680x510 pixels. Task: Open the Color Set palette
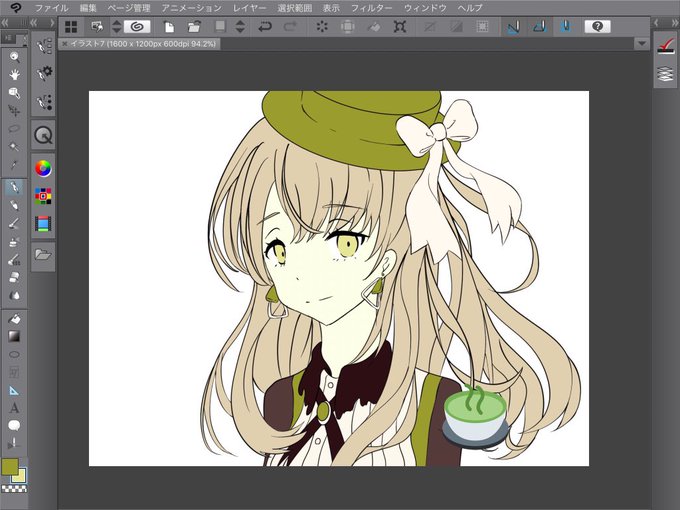43,196
